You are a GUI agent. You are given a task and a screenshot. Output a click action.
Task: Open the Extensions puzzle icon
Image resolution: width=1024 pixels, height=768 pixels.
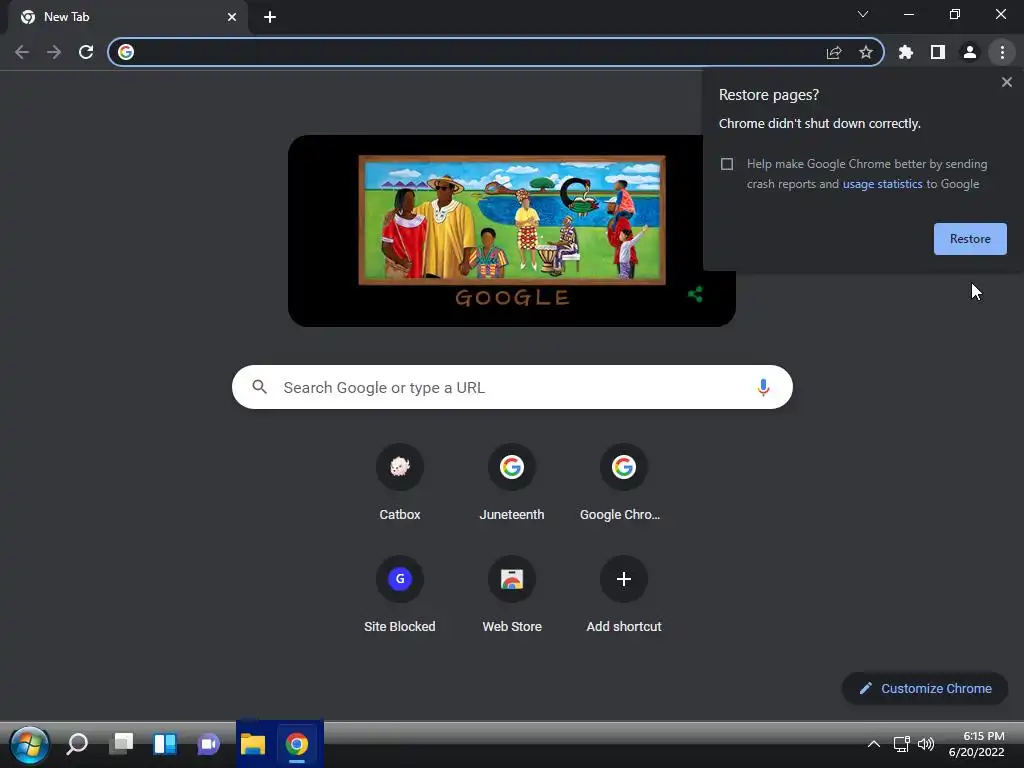tap(906, 52)
